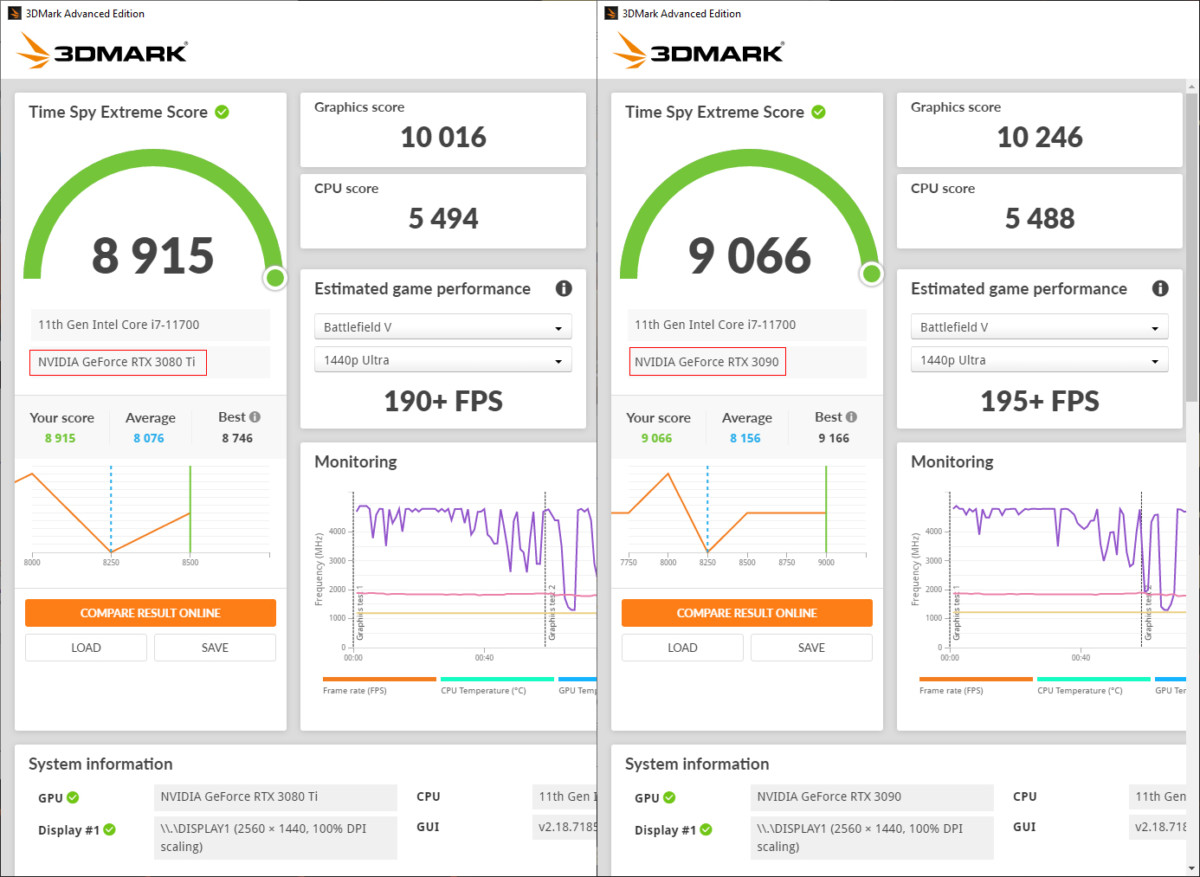
Task: Click the dashed blue average line in the right score chart
Action: [x=707, y=508]
